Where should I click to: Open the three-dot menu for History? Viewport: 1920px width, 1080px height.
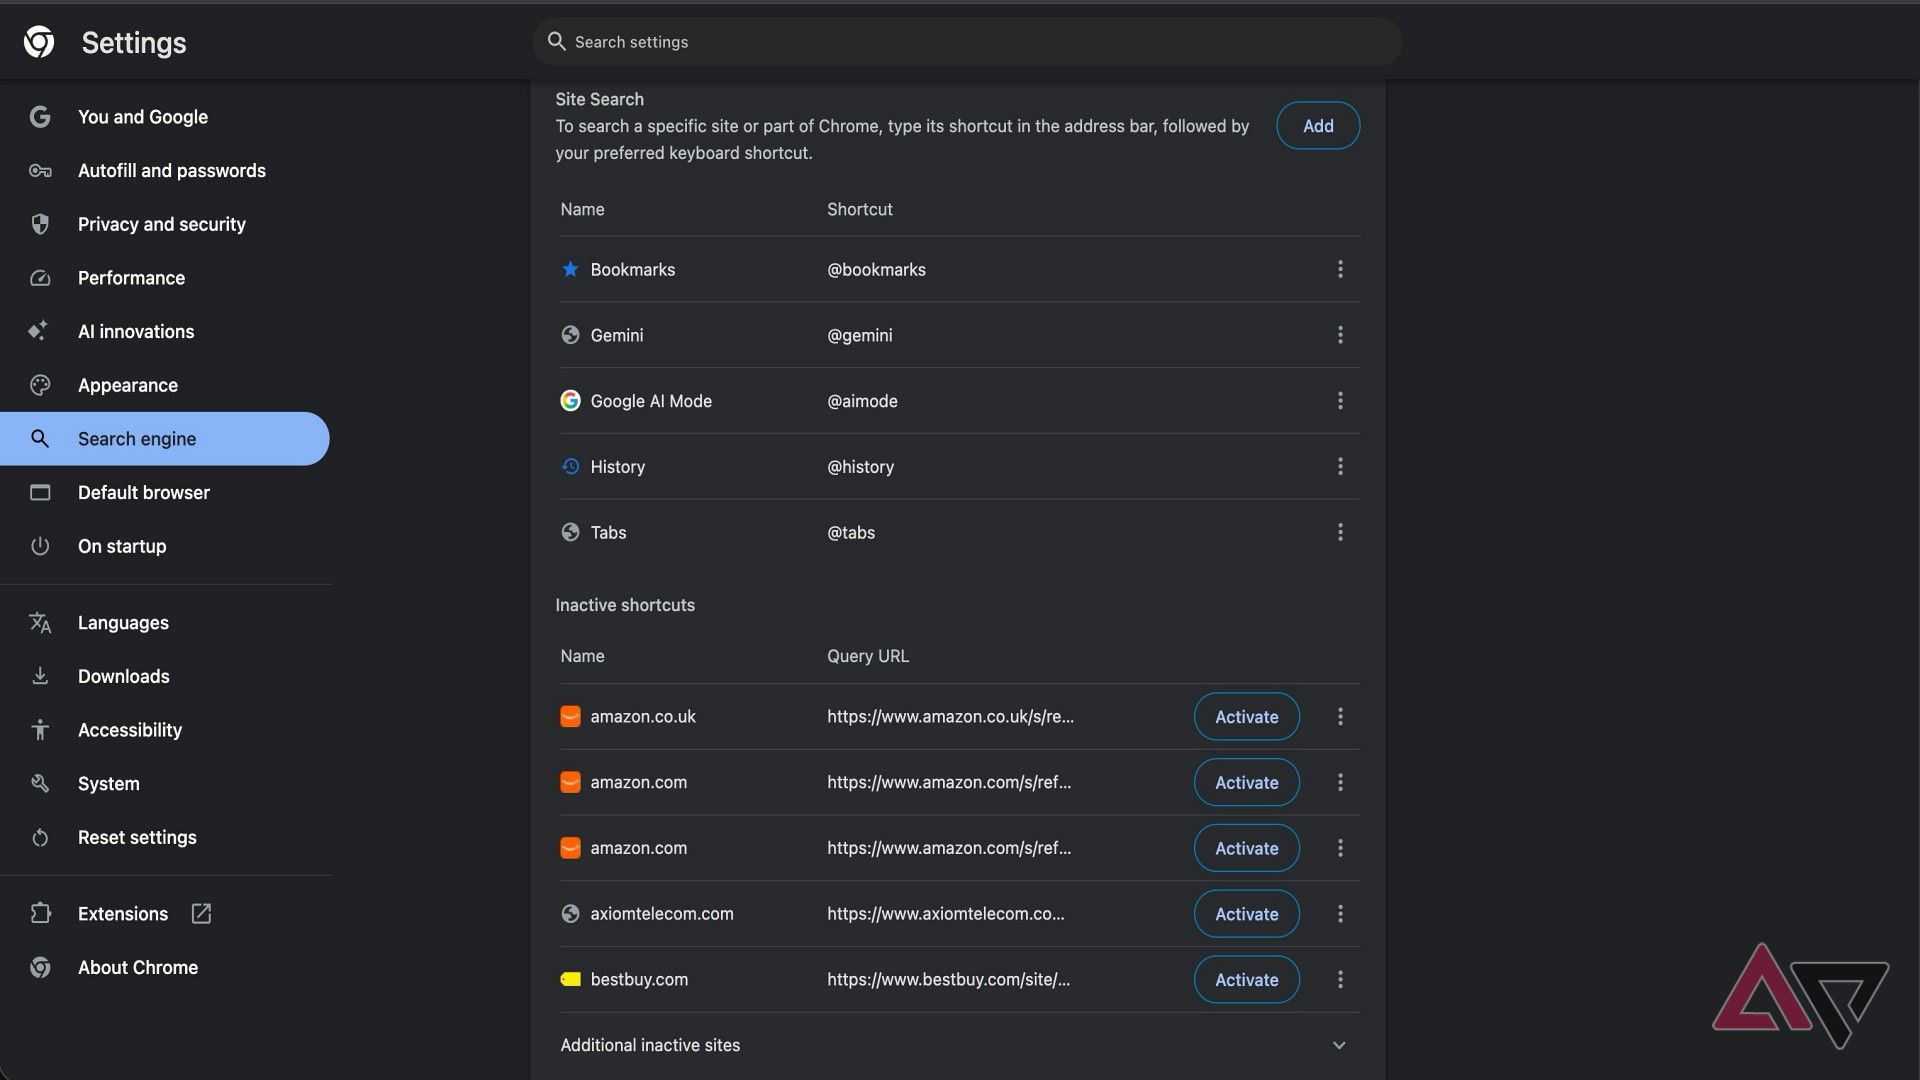point(1340,466)
